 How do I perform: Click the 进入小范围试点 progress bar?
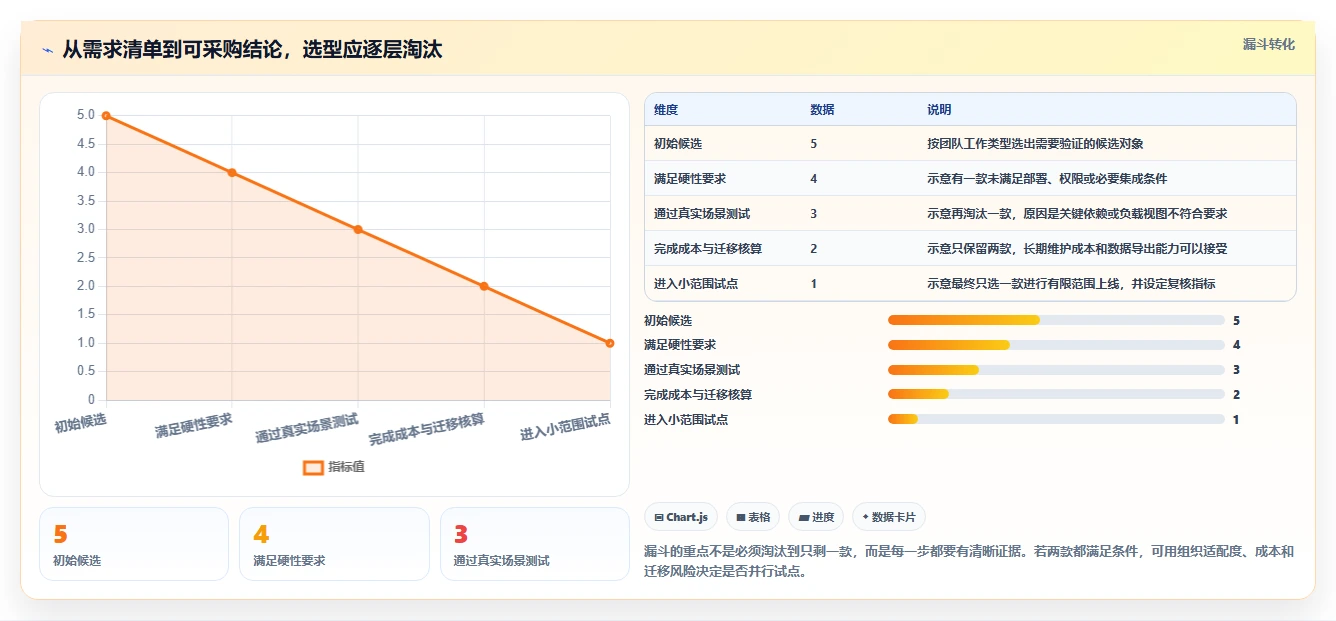coord(1056,419)
